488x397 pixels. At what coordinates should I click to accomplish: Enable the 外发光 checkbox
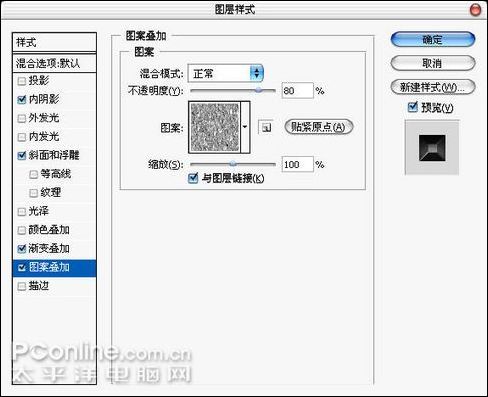click(x=21, y=118)
